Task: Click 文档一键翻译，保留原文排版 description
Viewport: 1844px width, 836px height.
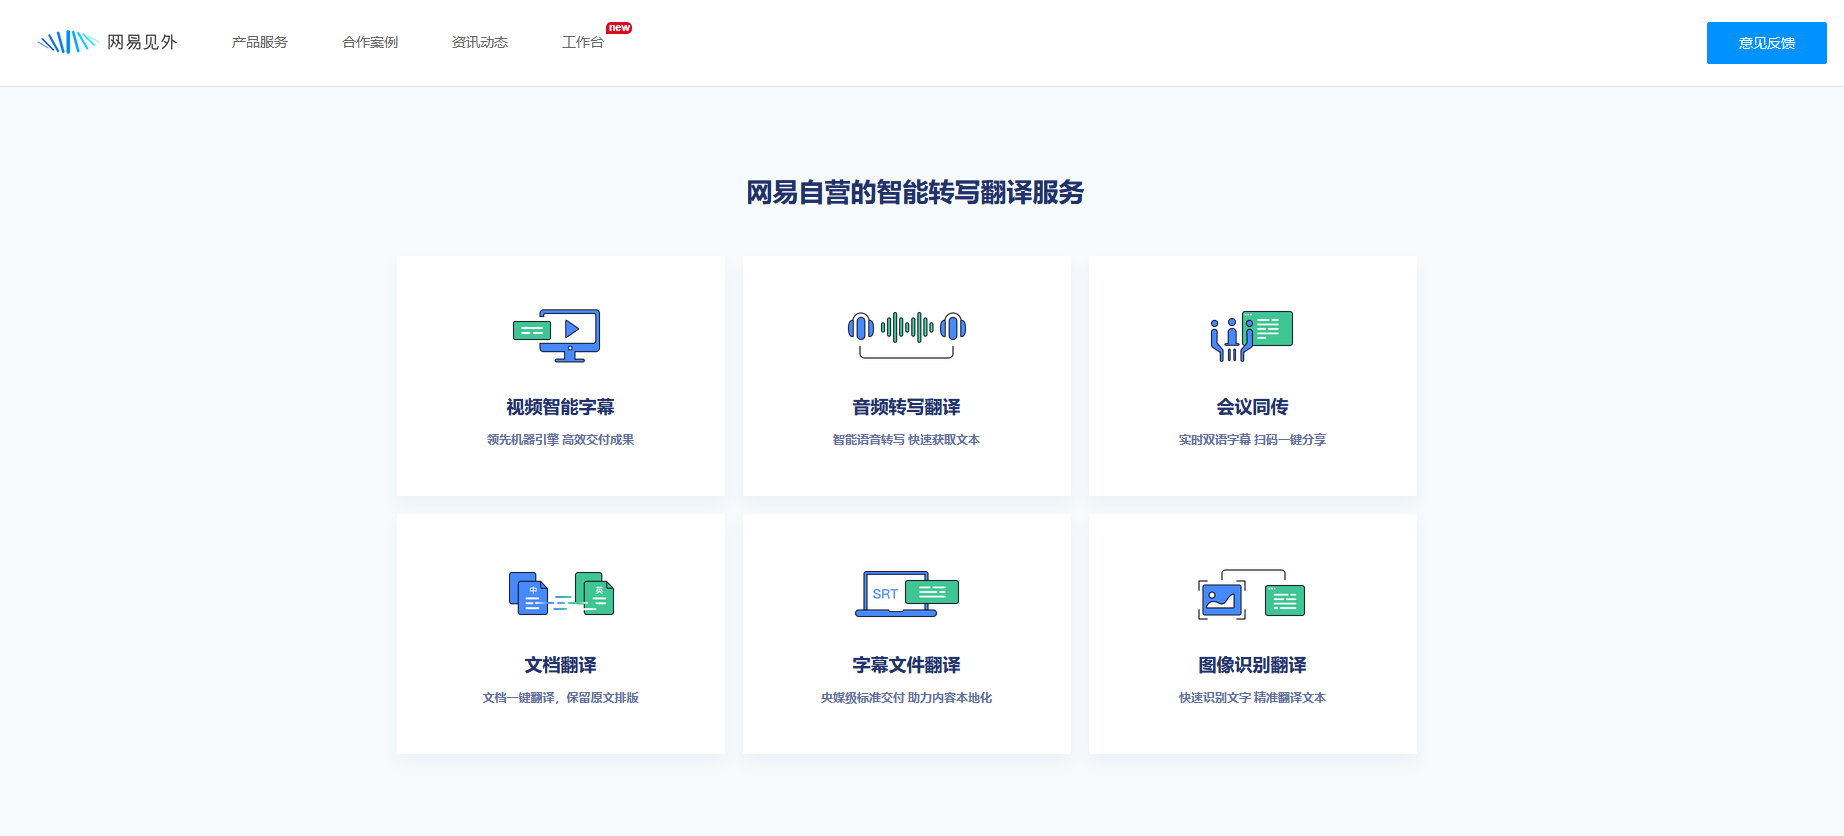Action: (x=560, y=698)
